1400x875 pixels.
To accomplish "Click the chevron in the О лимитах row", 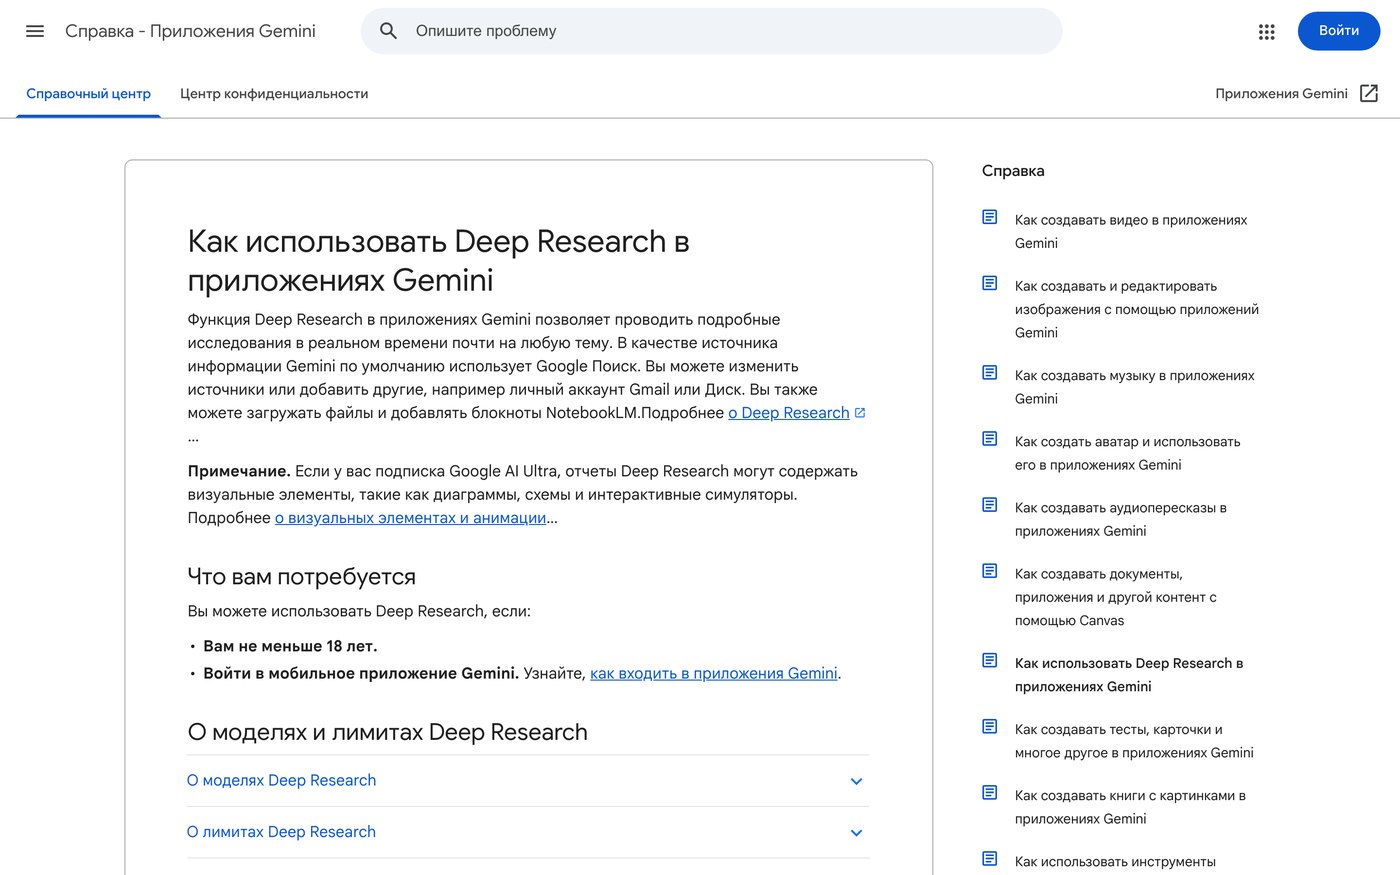I will 856,833.
